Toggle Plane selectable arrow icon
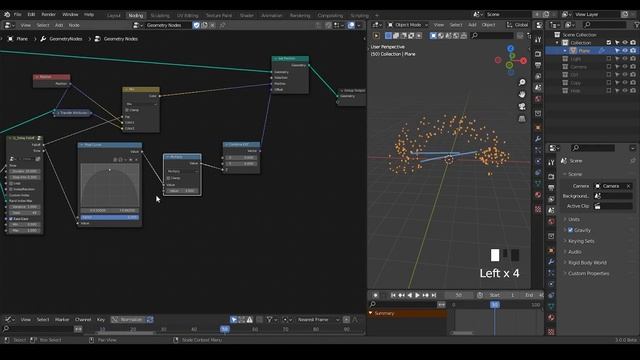640x360 pixels. point(617,51)
